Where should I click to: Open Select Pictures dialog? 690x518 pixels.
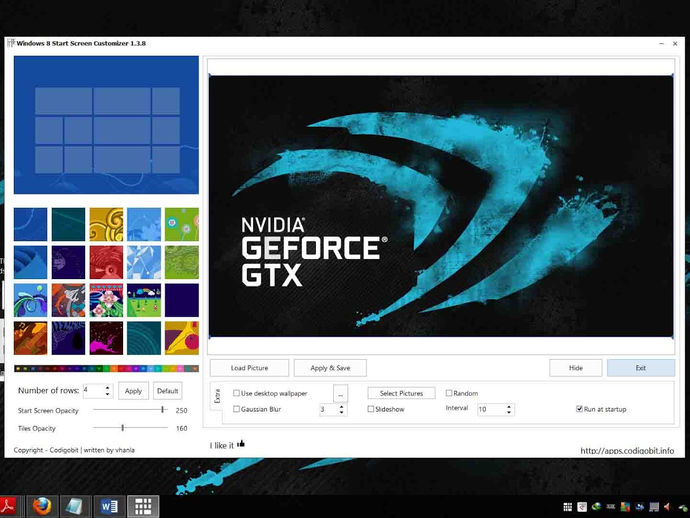coord(401,393)
